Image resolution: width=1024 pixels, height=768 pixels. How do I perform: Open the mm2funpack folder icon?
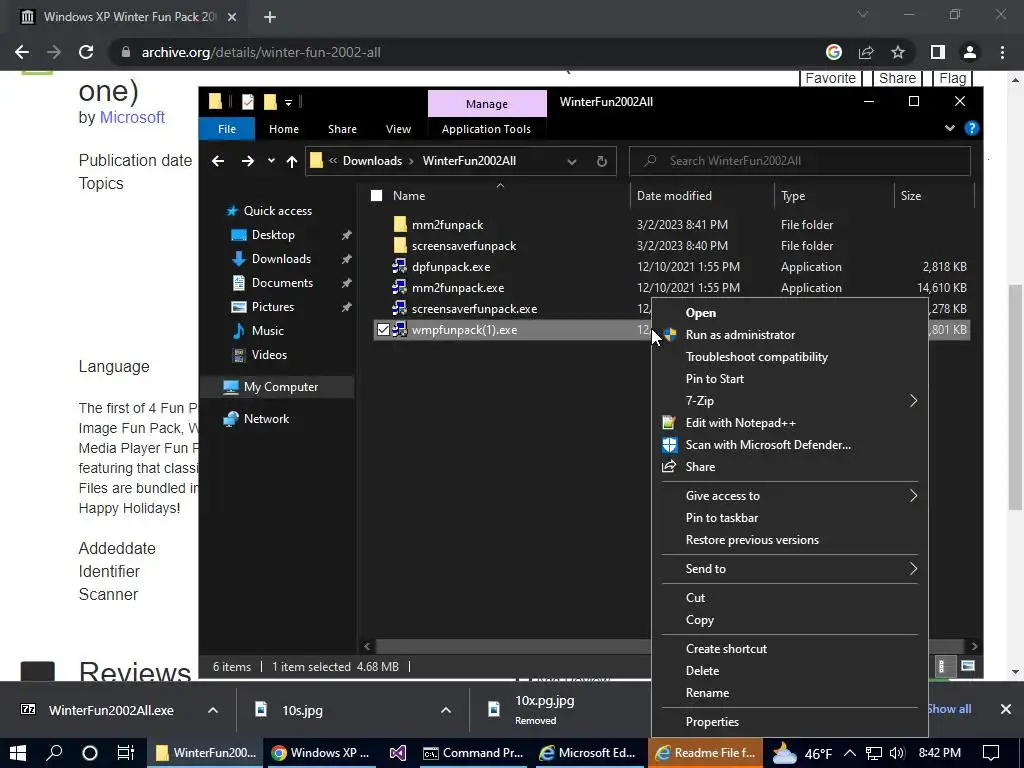[x=400, y=225]
